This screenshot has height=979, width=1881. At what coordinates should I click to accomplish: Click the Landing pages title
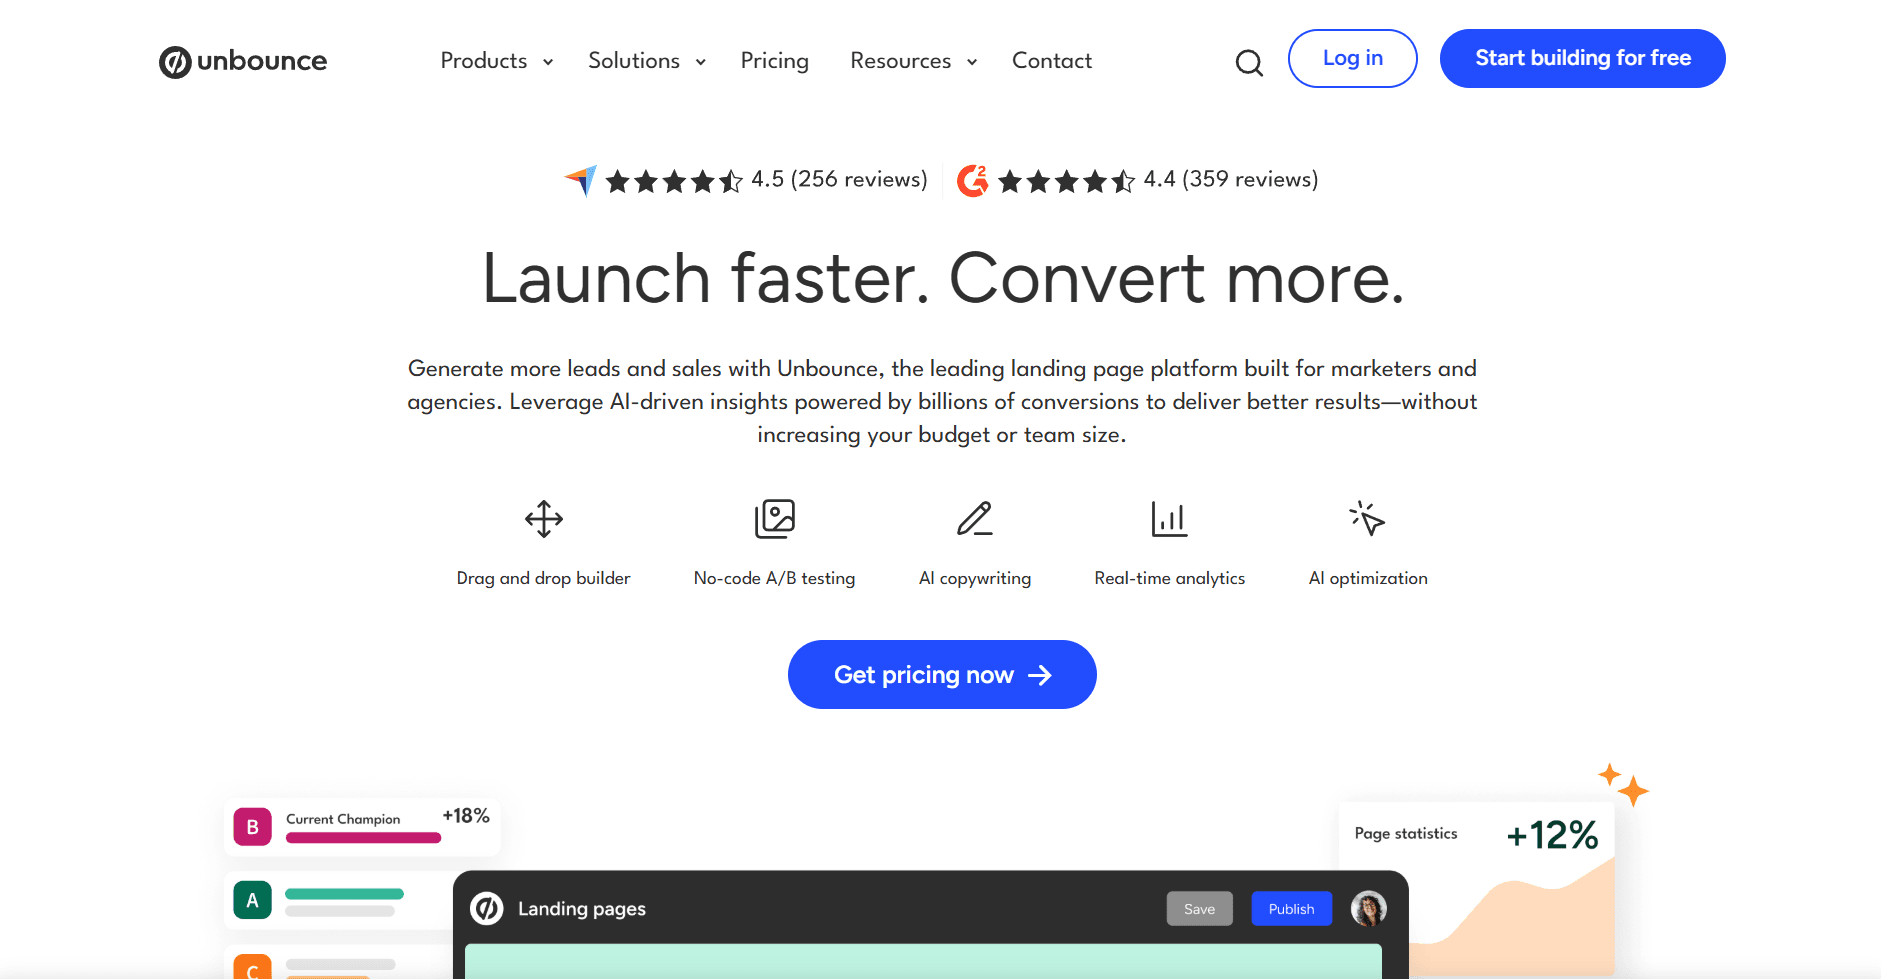pos(582,909)
